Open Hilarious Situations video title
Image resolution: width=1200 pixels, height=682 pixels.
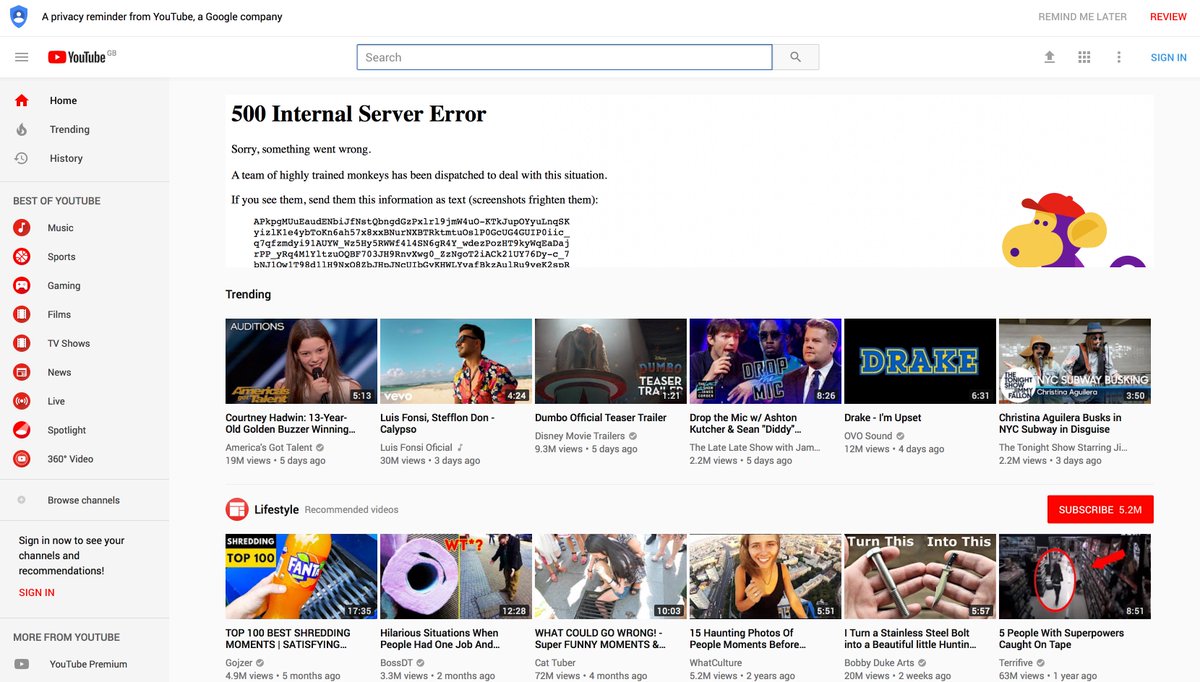tap(440, 639)
